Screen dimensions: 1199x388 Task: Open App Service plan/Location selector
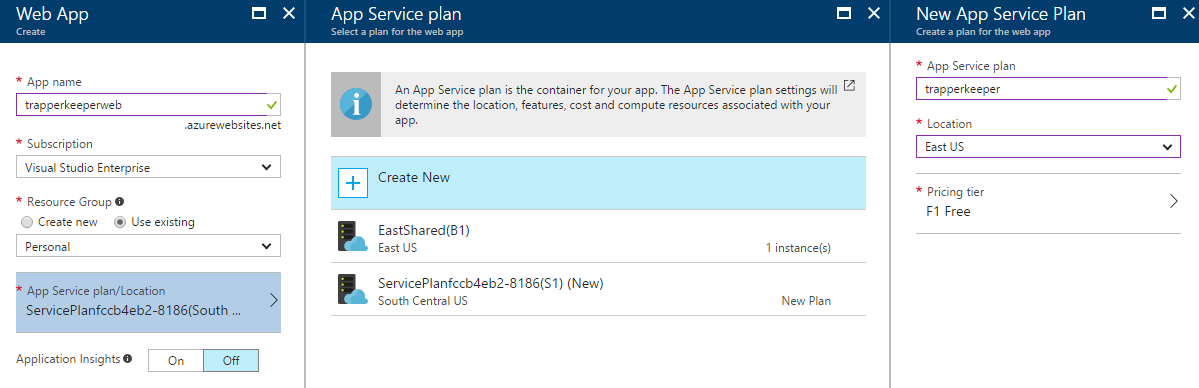[148, 302]
